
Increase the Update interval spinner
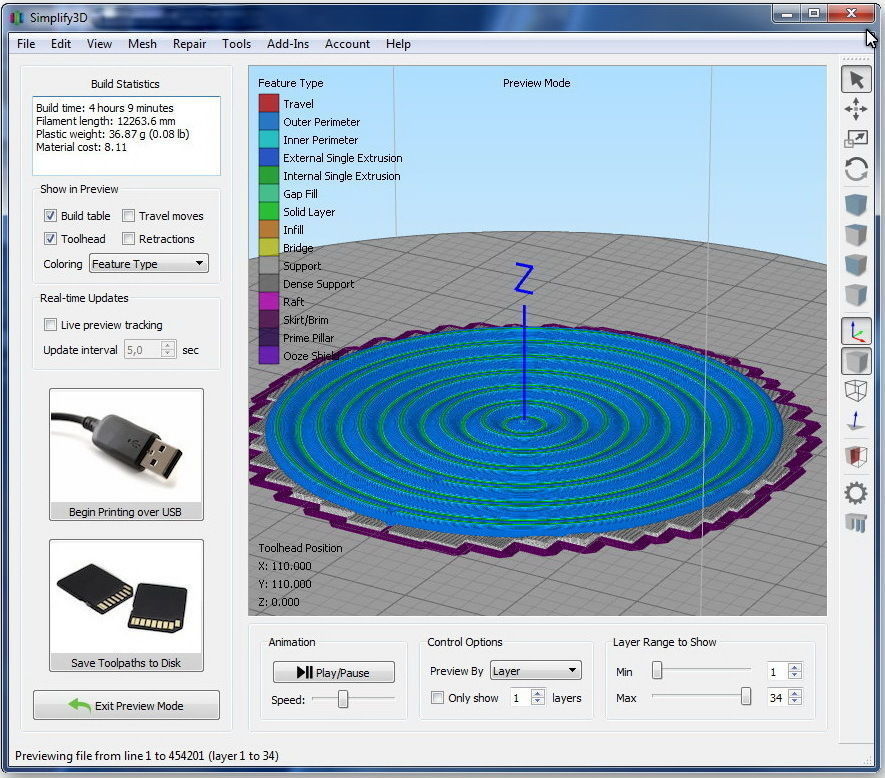pos(168,345)
